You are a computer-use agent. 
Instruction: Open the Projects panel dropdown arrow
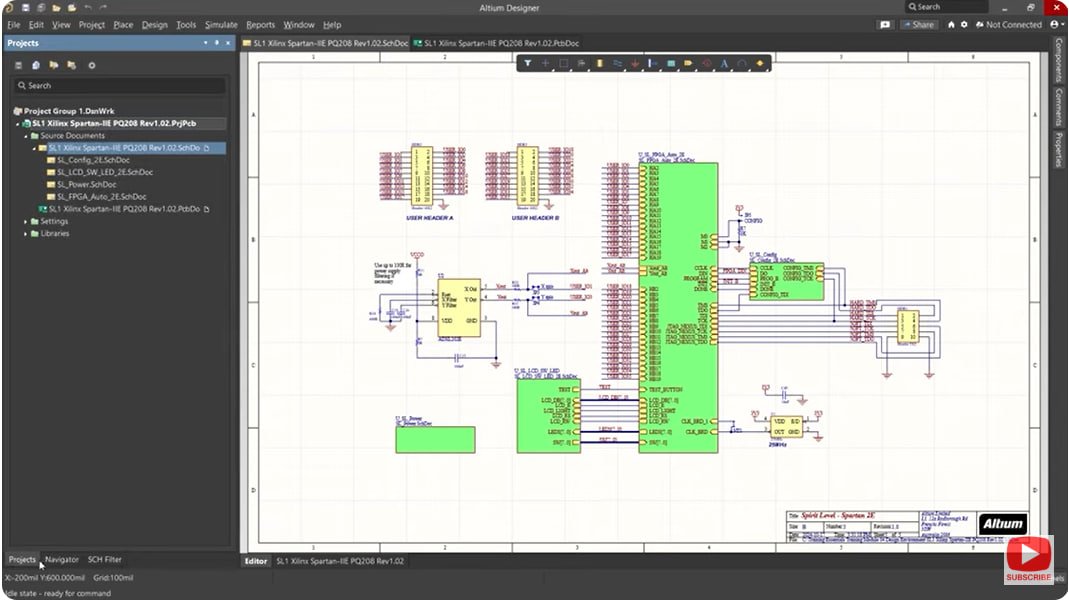pos(204,43)
